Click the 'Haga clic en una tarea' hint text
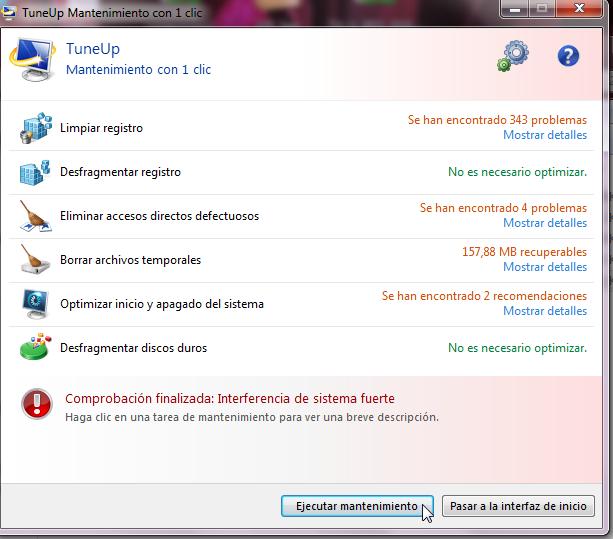613x539 pixels. coord(252,417)
